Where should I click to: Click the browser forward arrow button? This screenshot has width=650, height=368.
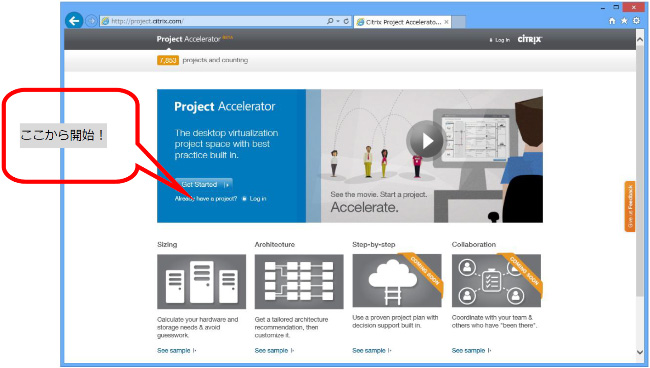click(x=91, y=21)
